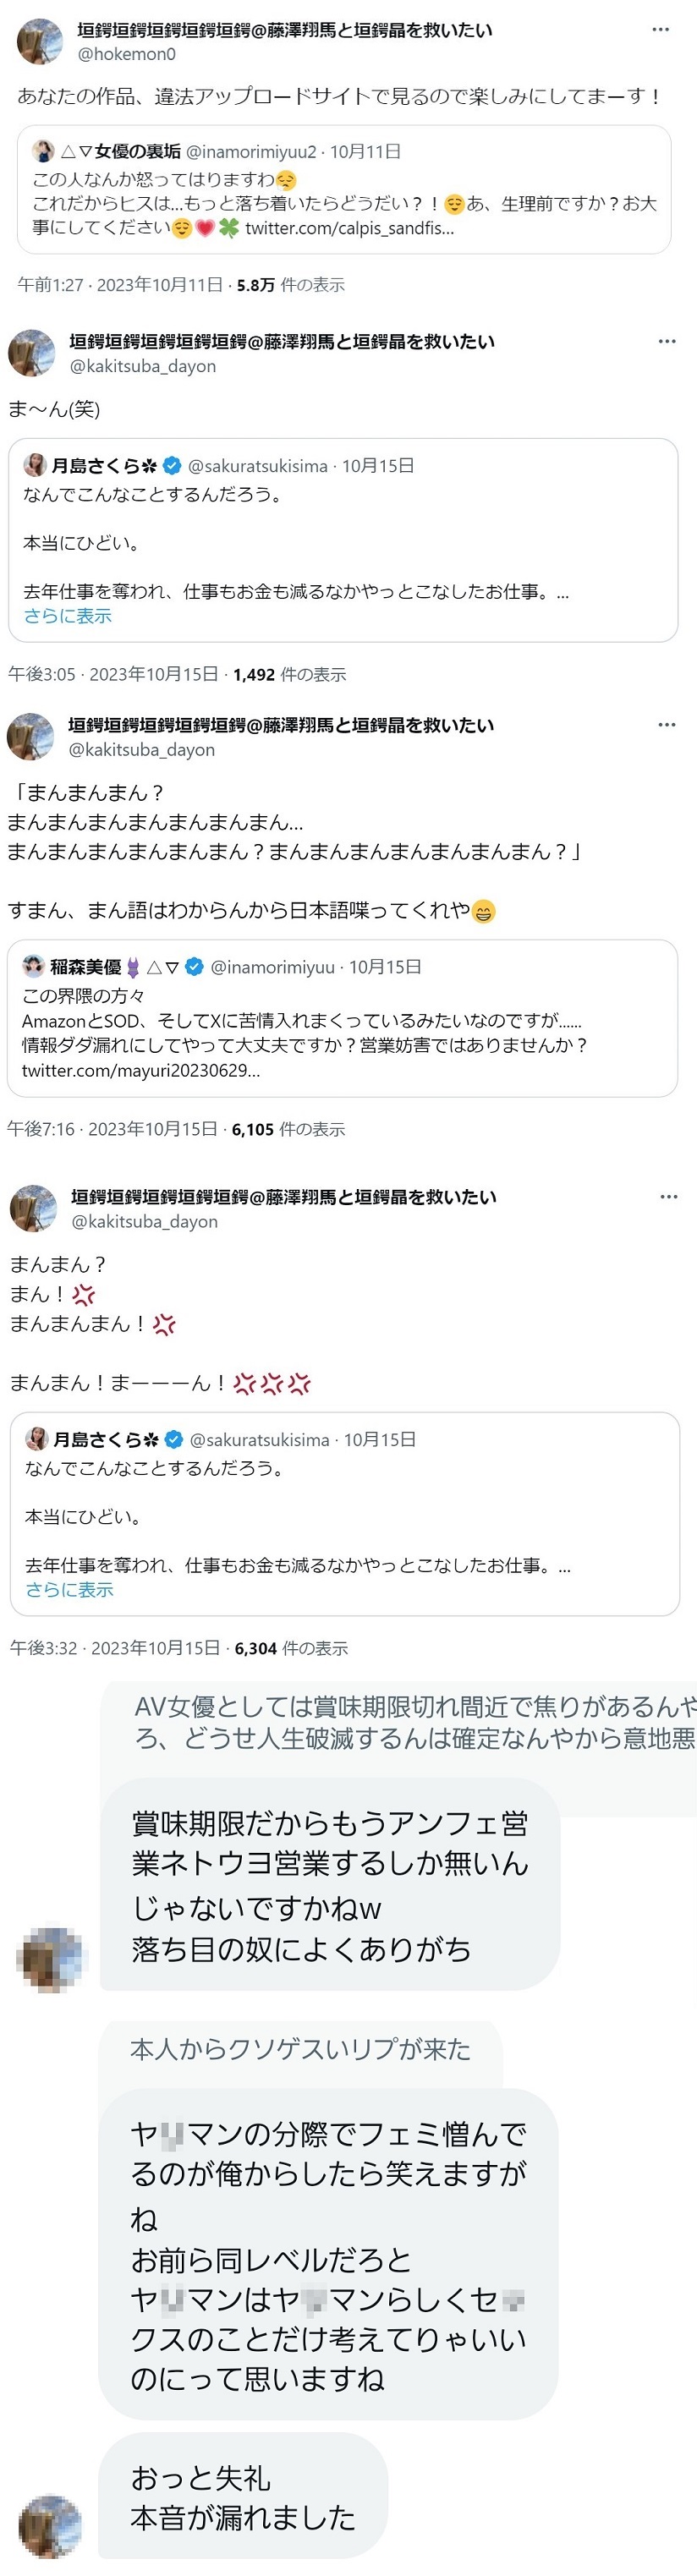Image resolution: width=697 pixels, height=2576 pixels.
Task: Click the 5.8万 件の表示 view count
Action: 290,285
